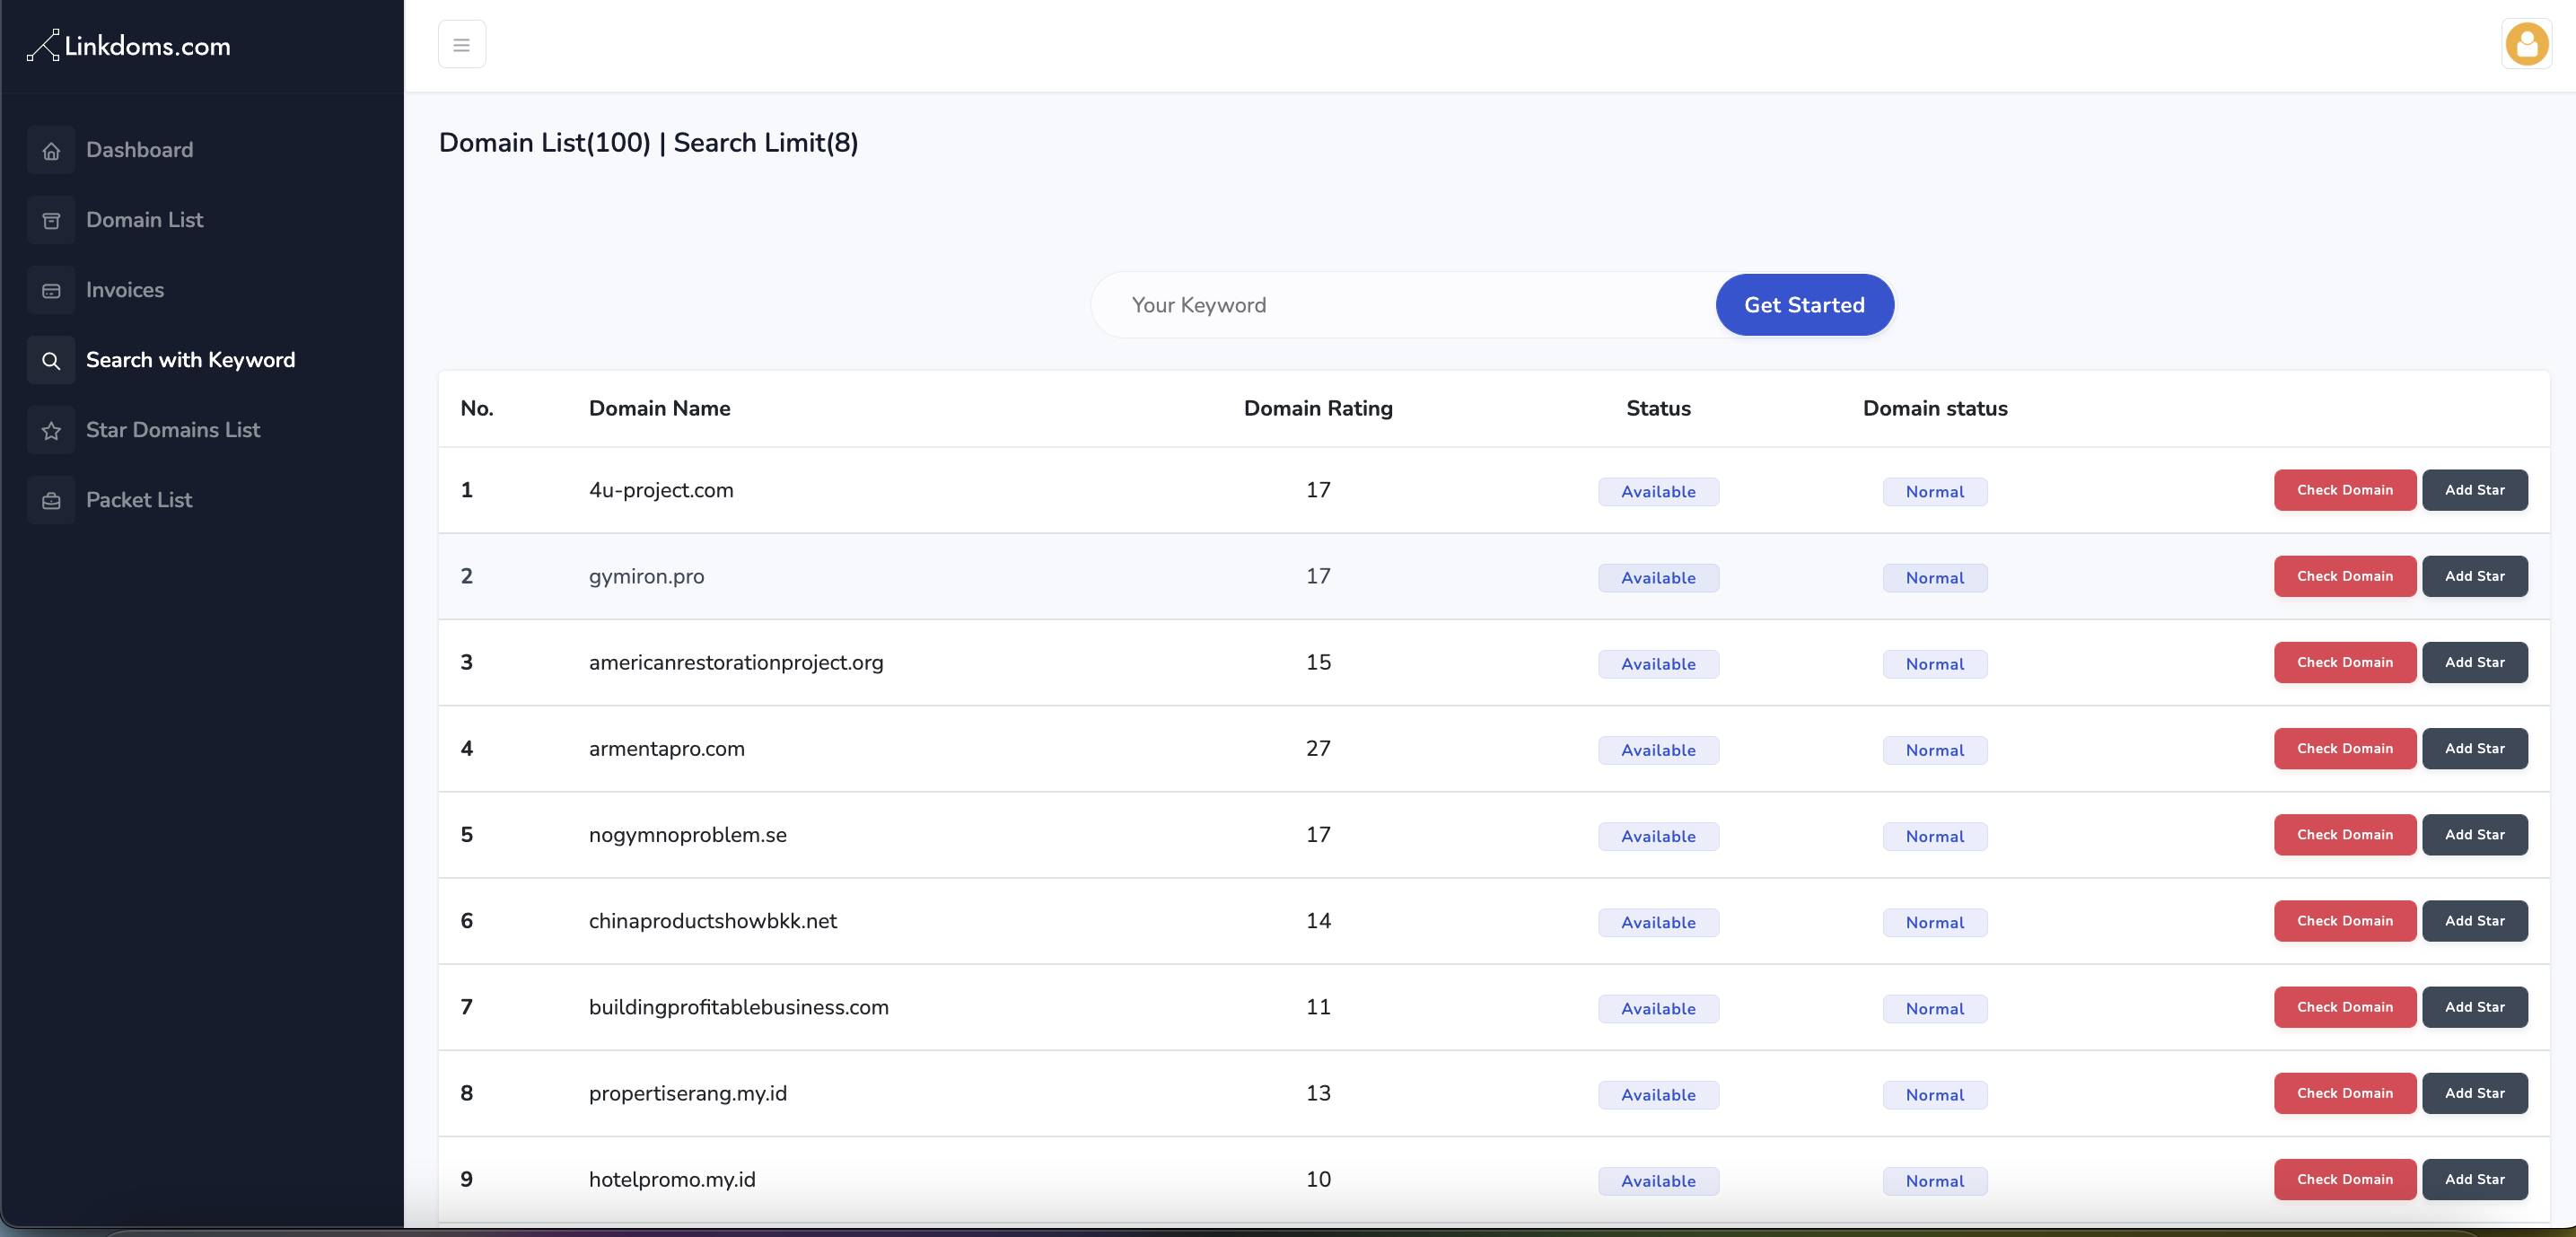Check Domain for chinaproductshowbkk.net
Viewport: 2576px width, 1237px height.
(x=2344, y=921)
